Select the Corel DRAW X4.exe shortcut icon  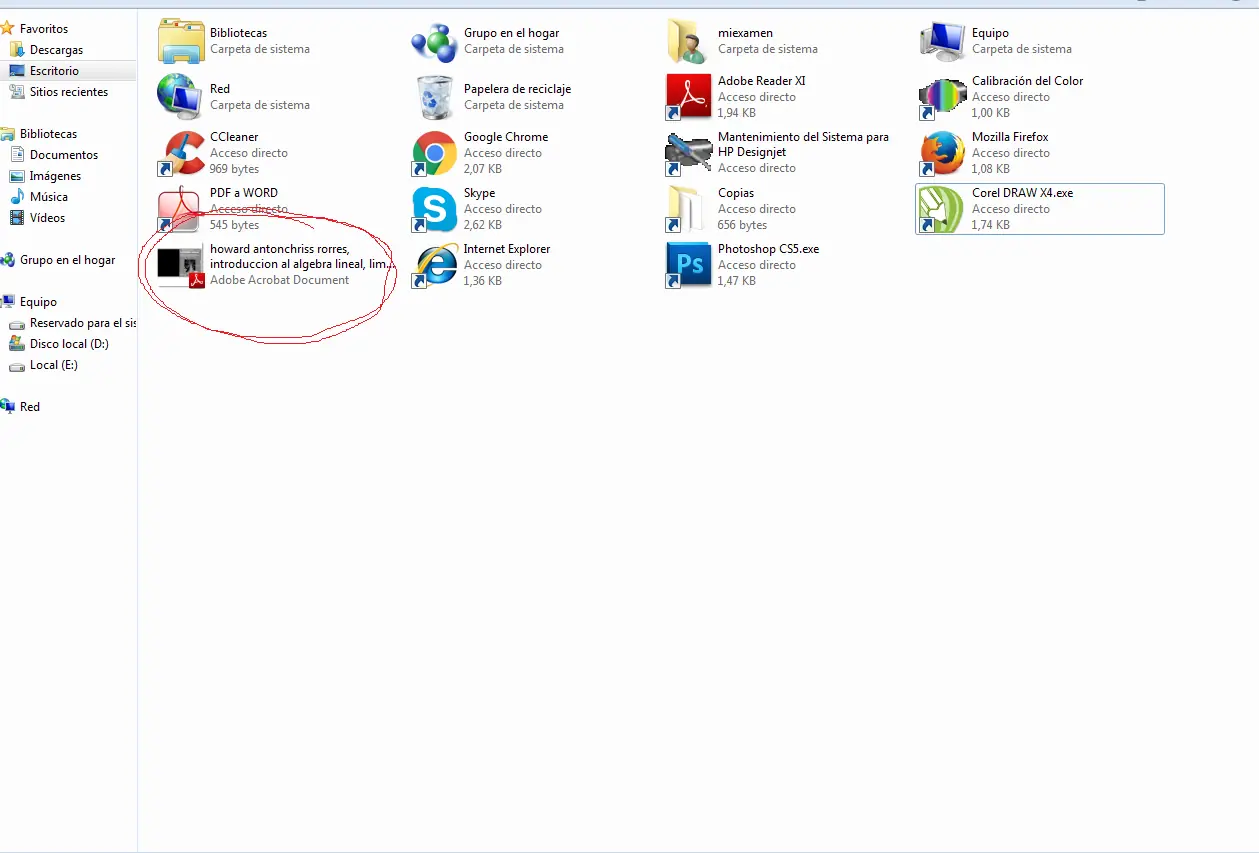[x=943, y=209]
